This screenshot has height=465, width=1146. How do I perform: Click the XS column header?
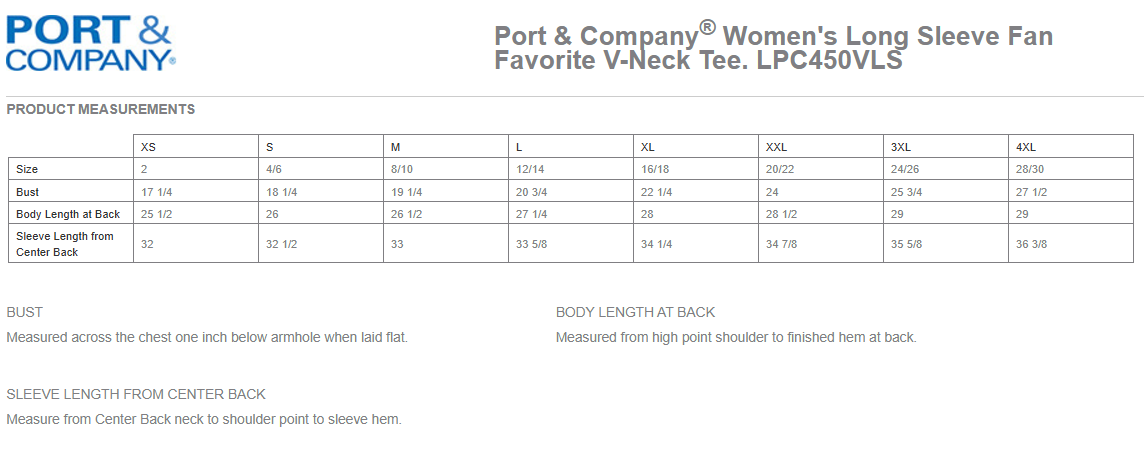tap(149, 147)
